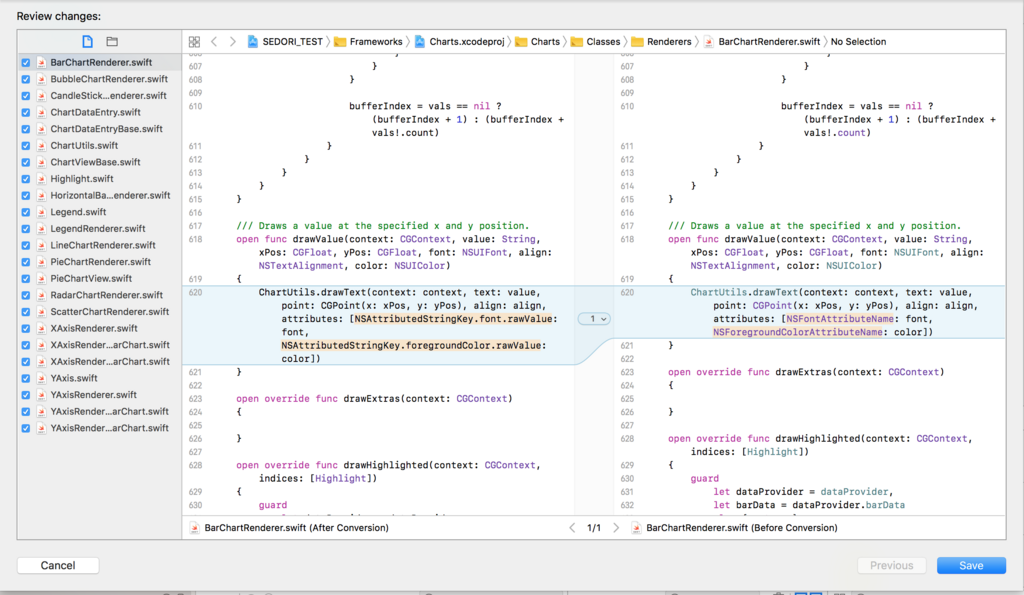Viewport: 1024px width, 595px height.
Task: Click the Cancel button
Action: point(58,566)
